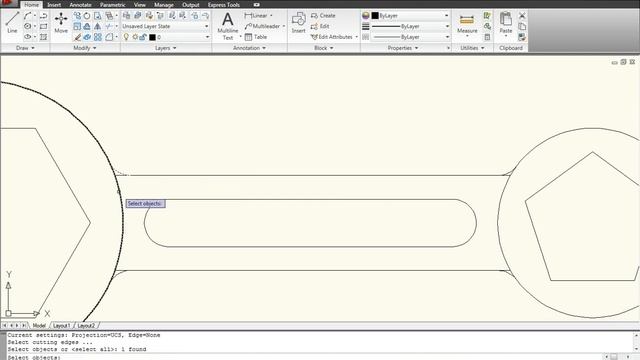
Task: Open the Multileader dropdown arrow
Action: 283,26
